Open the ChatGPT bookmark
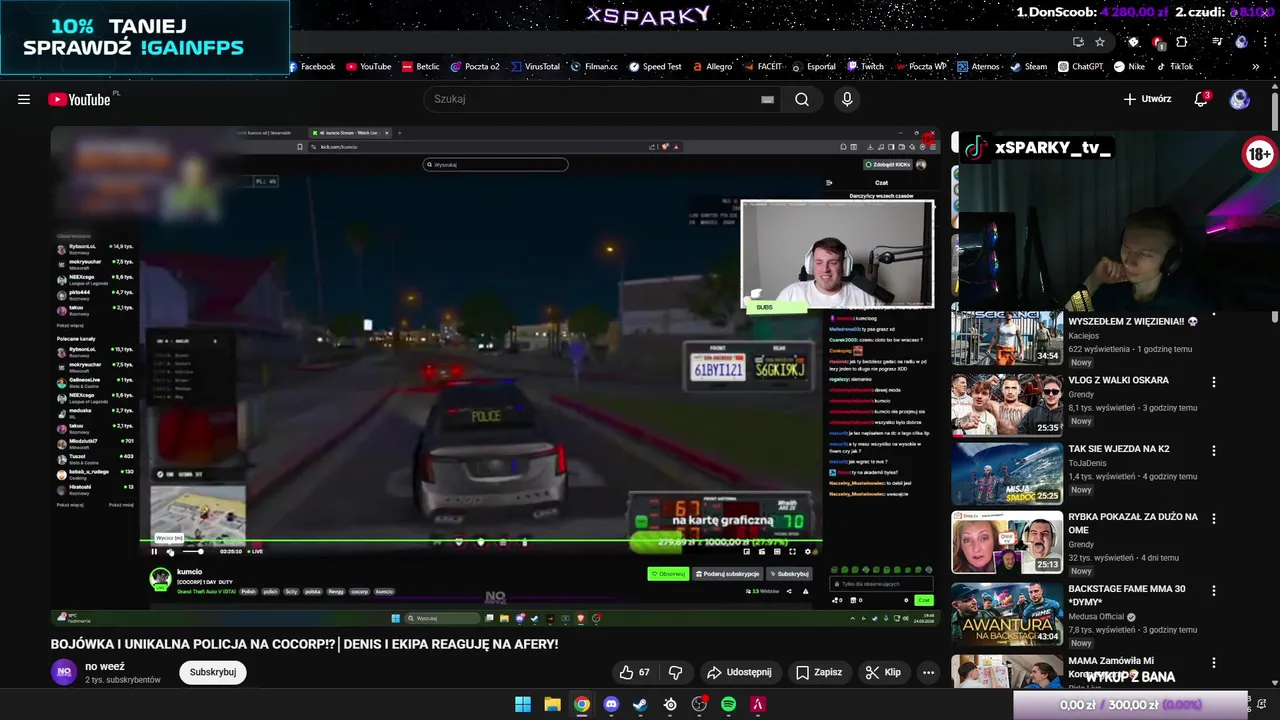 [x=1080, y=67]
